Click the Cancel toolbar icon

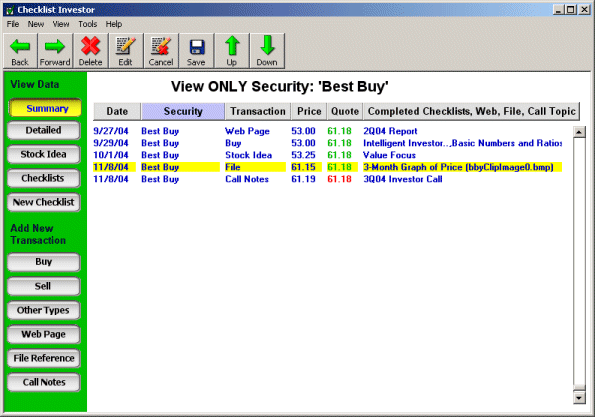(161, 46)
